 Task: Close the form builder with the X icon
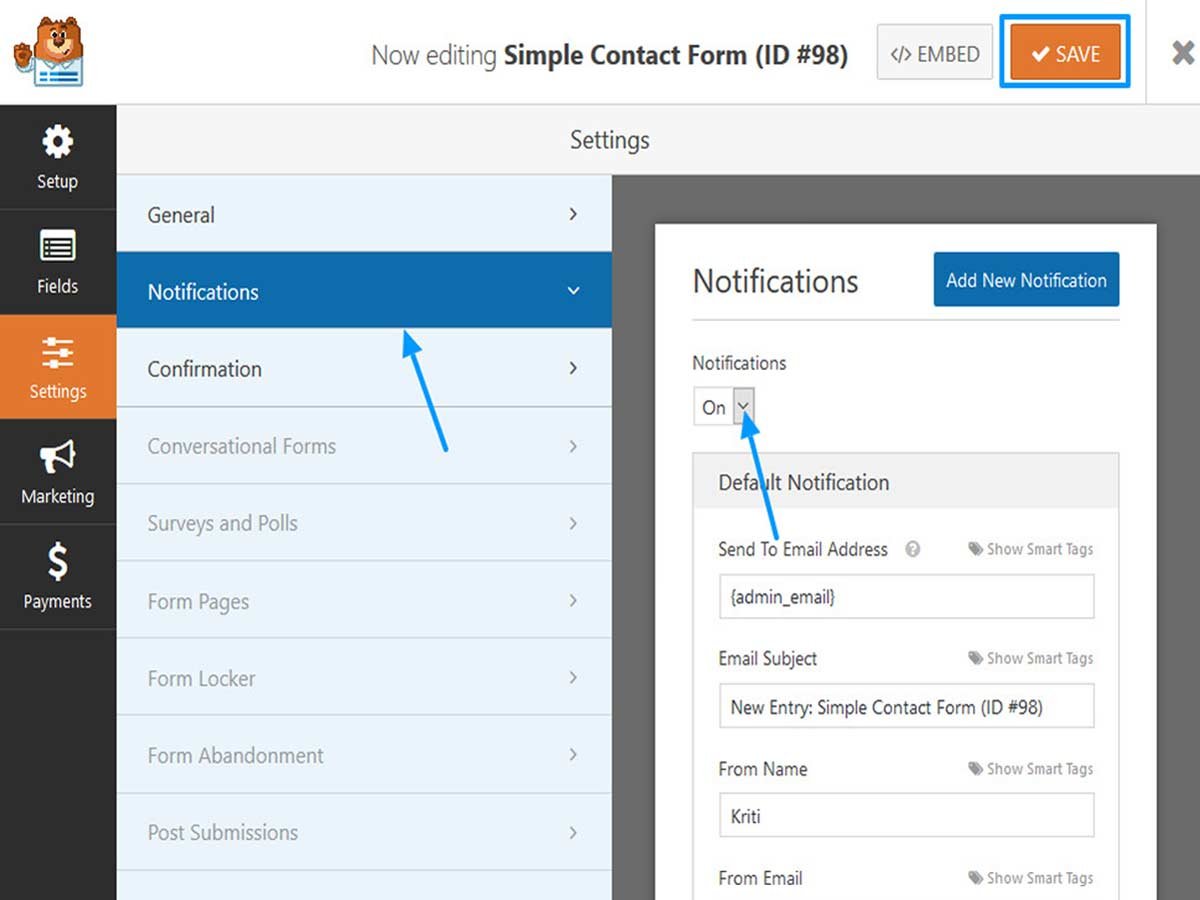tap(1183, 53)
